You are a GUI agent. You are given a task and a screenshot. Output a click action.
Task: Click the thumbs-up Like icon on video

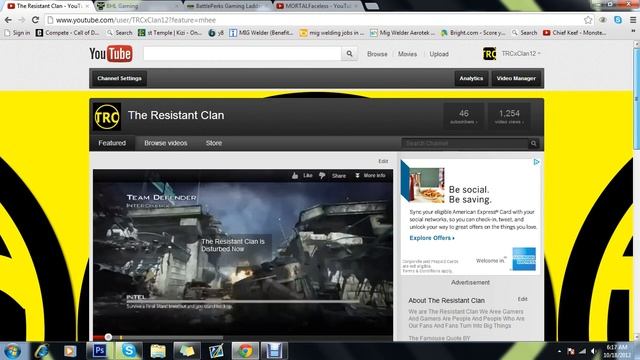click(295, 176)
